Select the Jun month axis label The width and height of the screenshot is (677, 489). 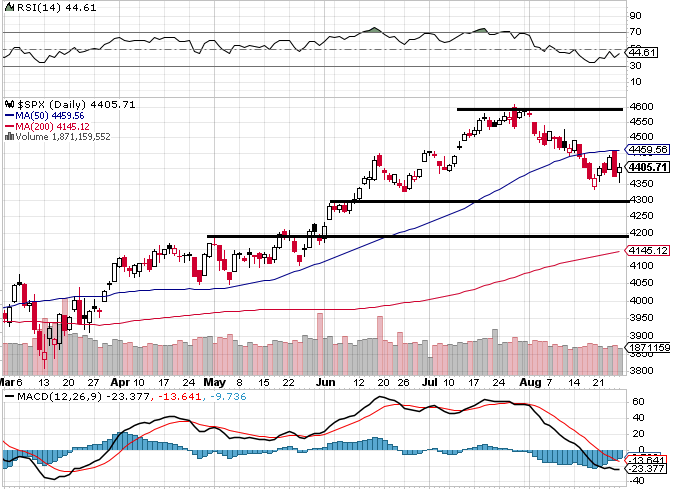(326, 382)
